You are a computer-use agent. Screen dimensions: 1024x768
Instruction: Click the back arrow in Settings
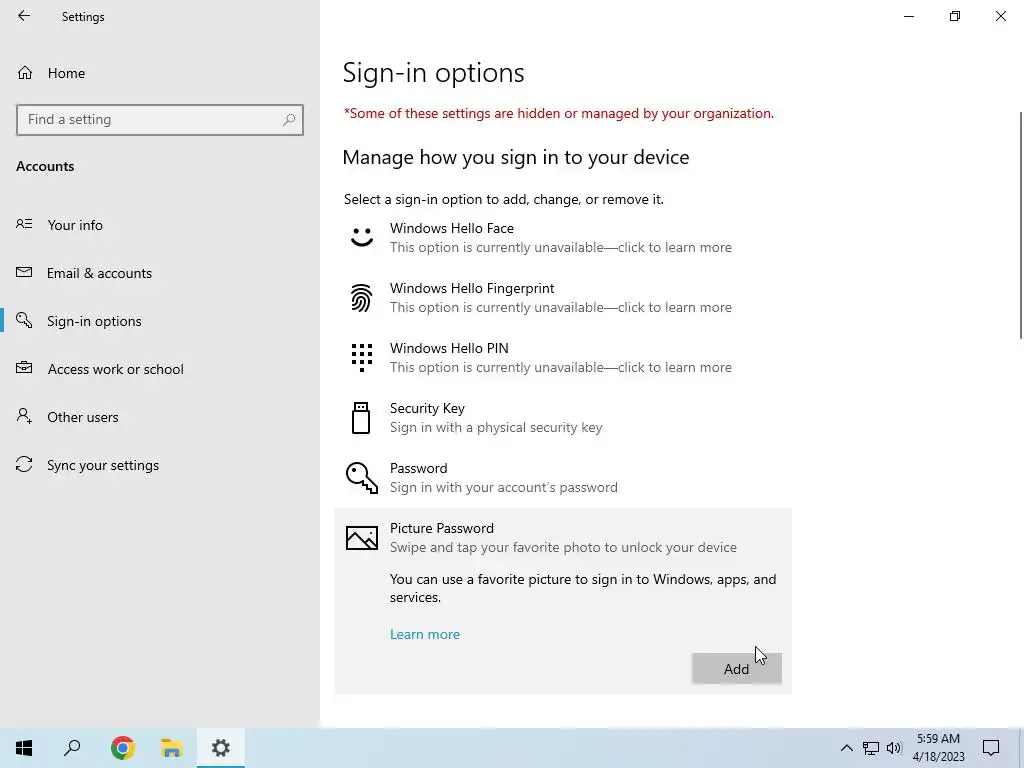click(24, 16)
